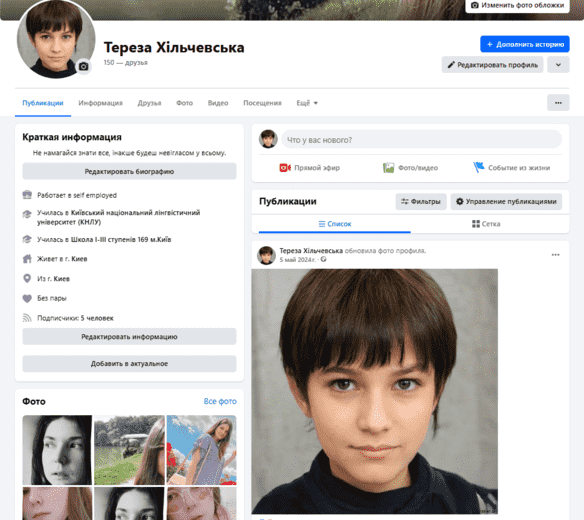Click the Что у вас нового input field

421,140
